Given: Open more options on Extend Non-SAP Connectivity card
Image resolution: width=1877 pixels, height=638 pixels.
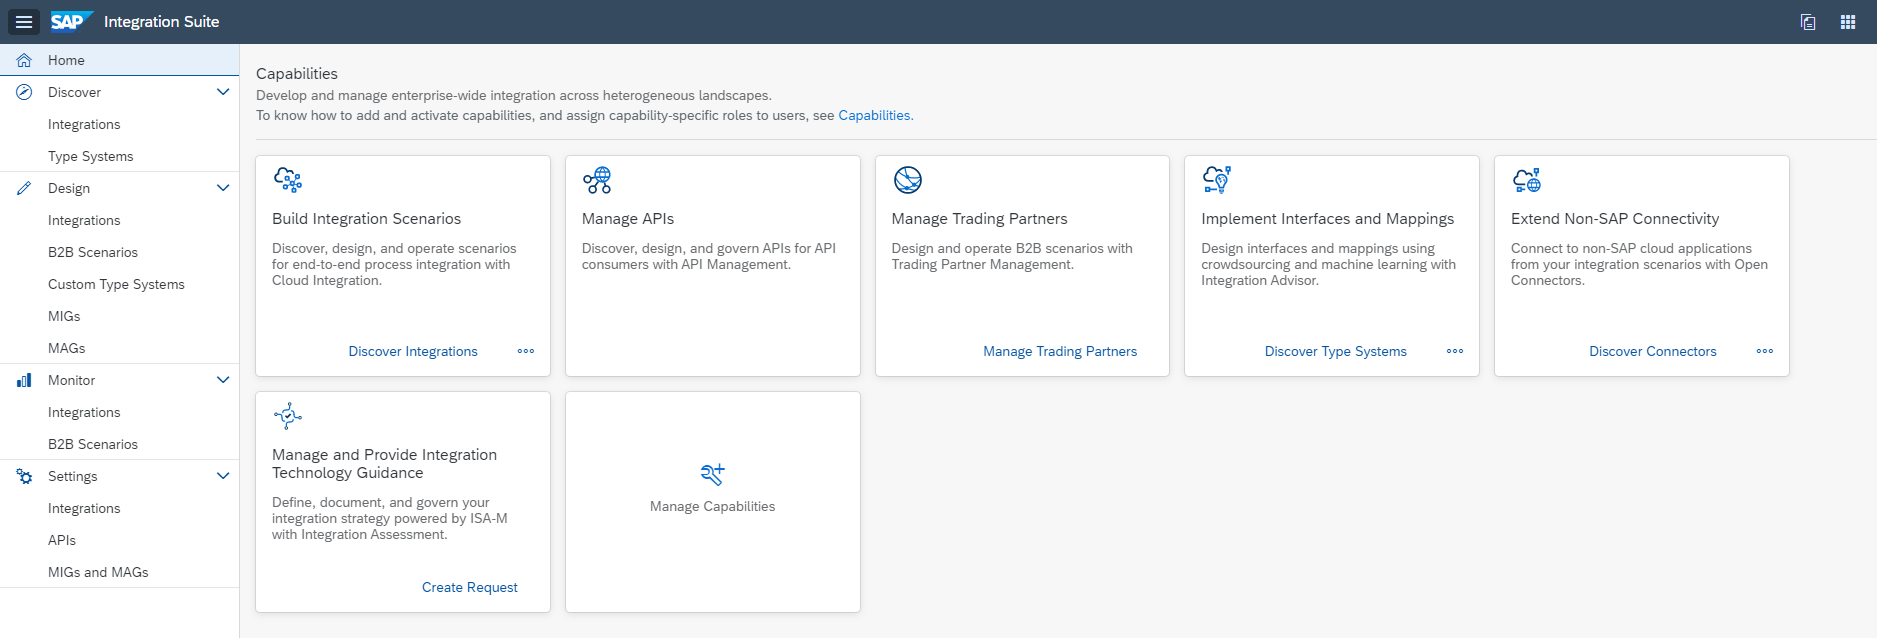Looking at the screenshot, I should coord(1765,351).
